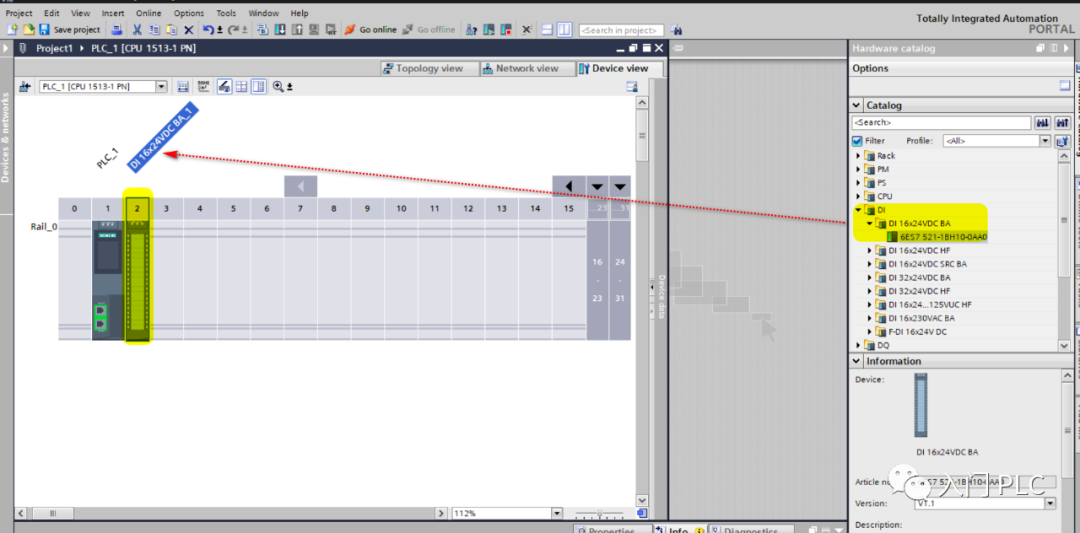Click the New project icon
This screenshot has width=1080, height=533.
(x=12, y=30)
